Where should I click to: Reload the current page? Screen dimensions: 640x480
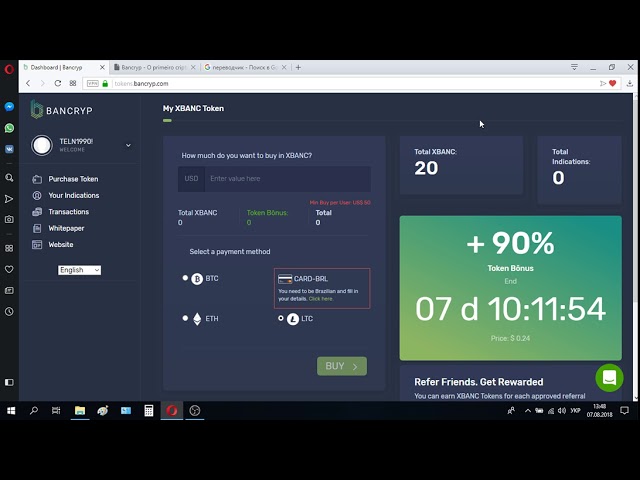pos(58,83)
